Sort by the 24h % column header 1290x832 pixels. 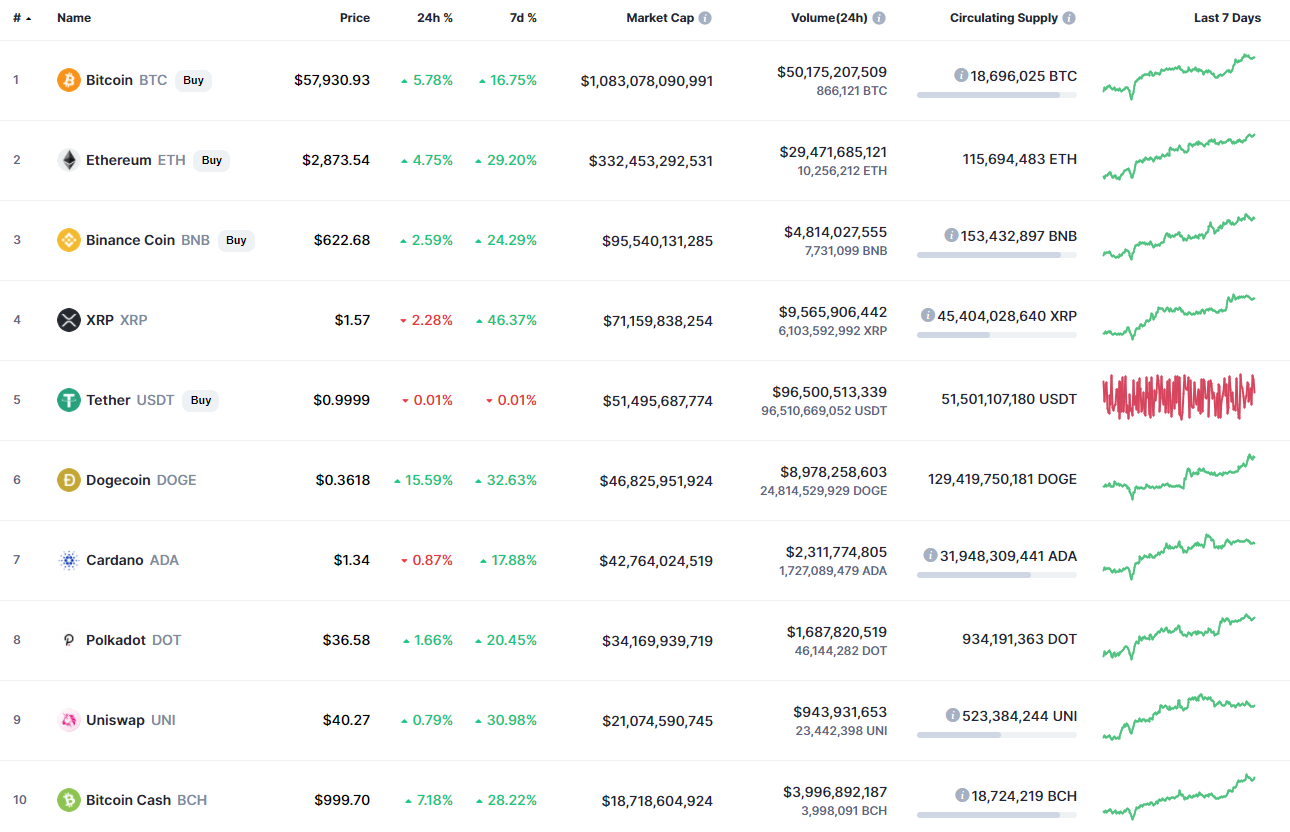(434, 18)
